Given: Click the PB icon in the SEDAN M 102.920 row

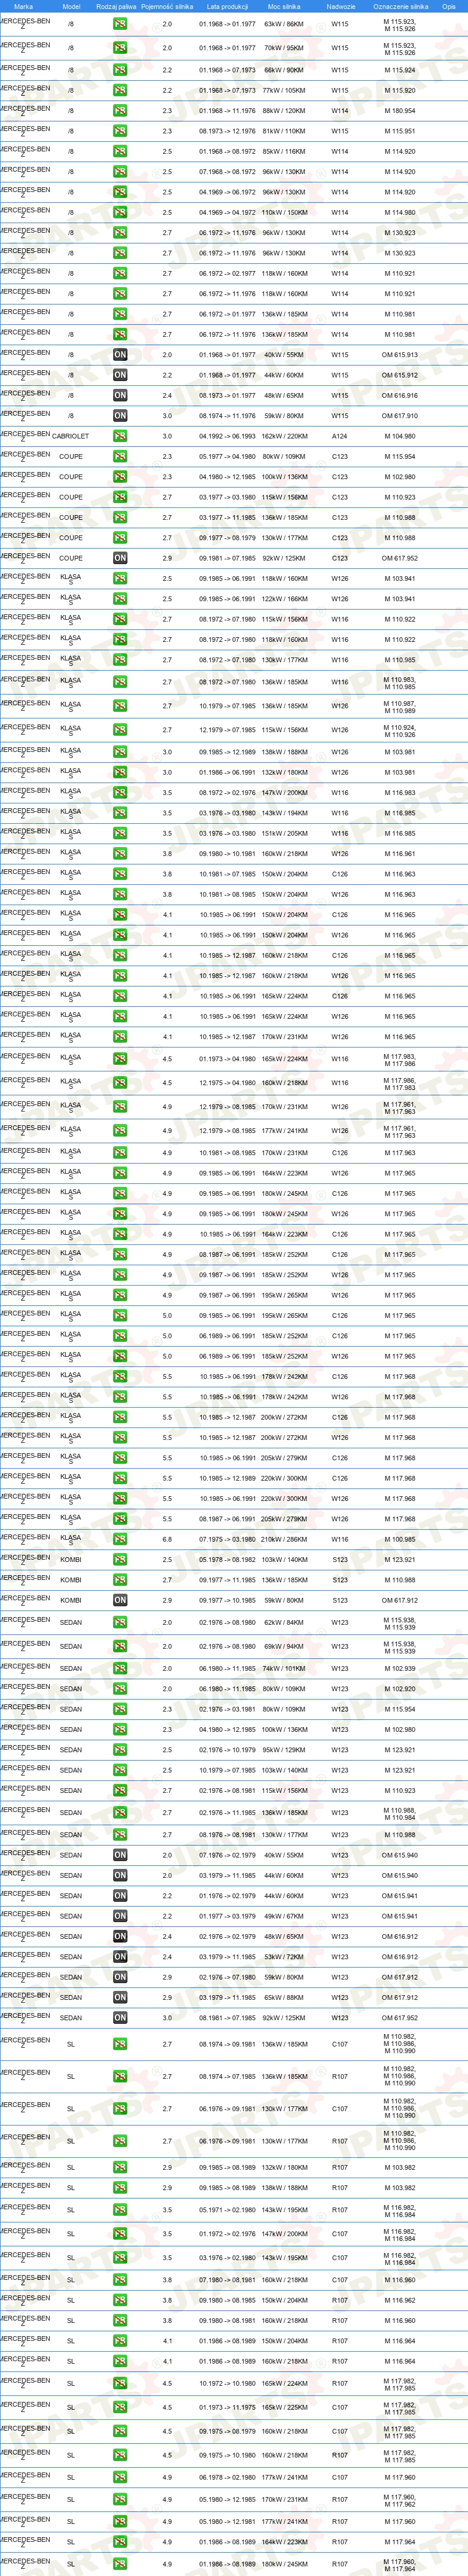Looking at the screenshot, I should tap(120, 1689).
